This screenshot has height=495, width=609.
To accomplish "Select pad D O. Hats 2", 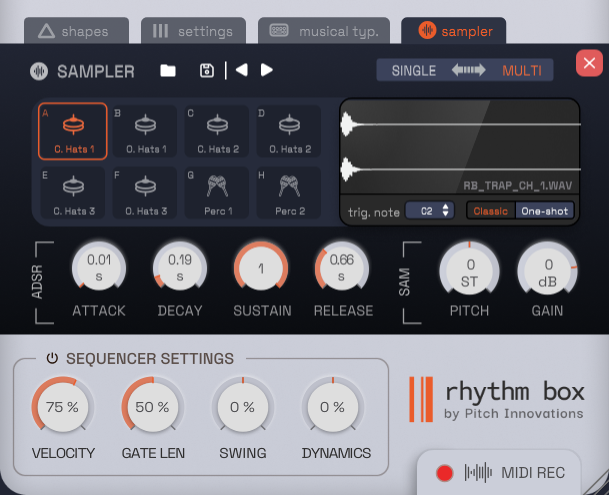I will (289, 131).
